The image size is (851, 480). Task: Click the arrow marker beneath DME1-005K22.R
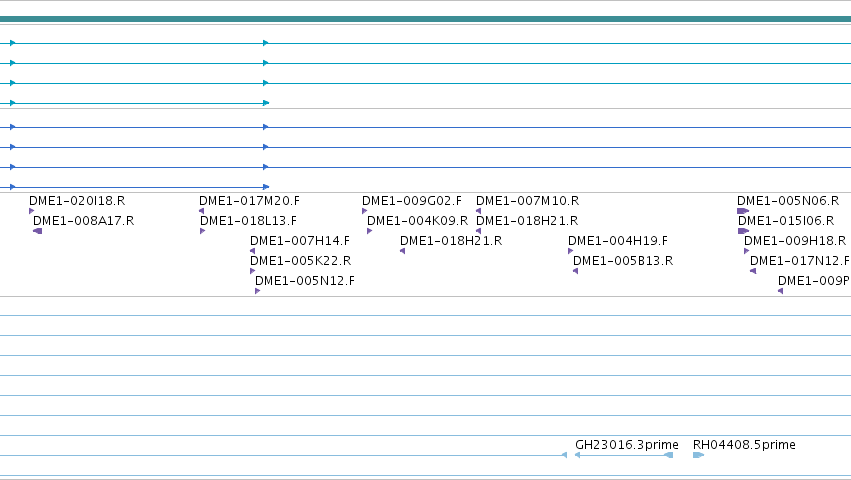tap(252, 271)
